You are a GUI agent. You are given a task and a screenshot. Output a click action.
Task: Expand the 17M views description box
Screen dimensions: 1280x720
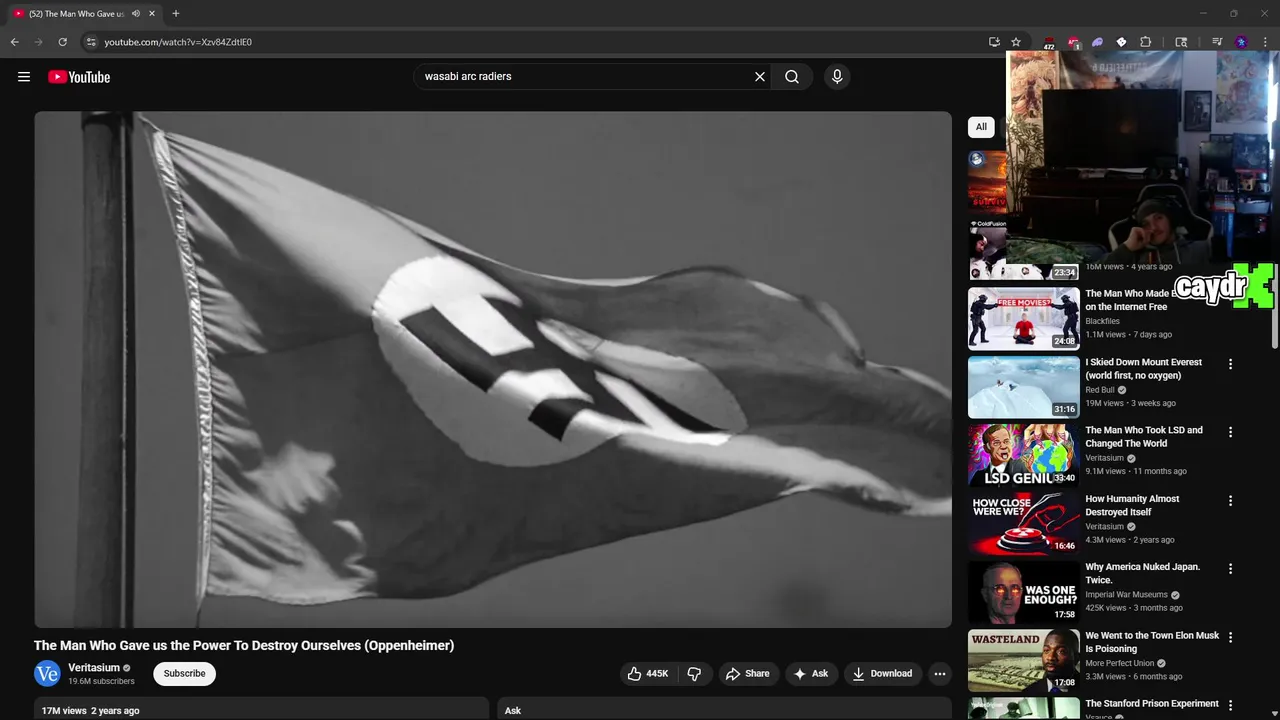261,709
